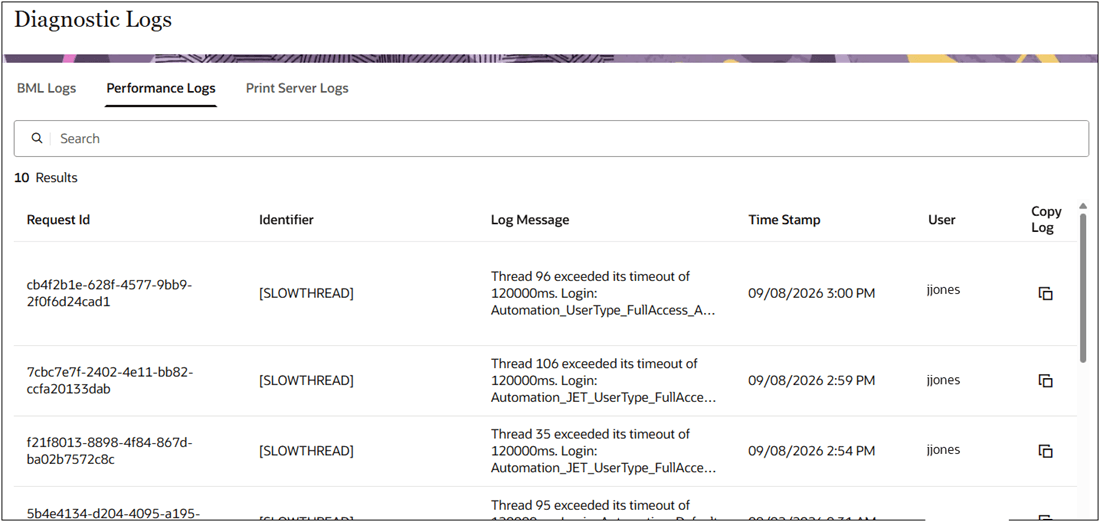
Task: Click [SLOWTHREAD] identifier in Thread 96 row
Action: (x=307, y=294)
